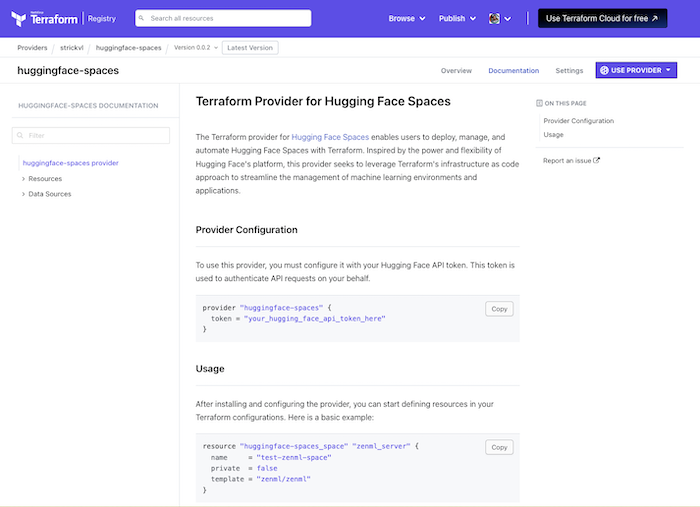Switch to the Overview tab

(456, 70)
